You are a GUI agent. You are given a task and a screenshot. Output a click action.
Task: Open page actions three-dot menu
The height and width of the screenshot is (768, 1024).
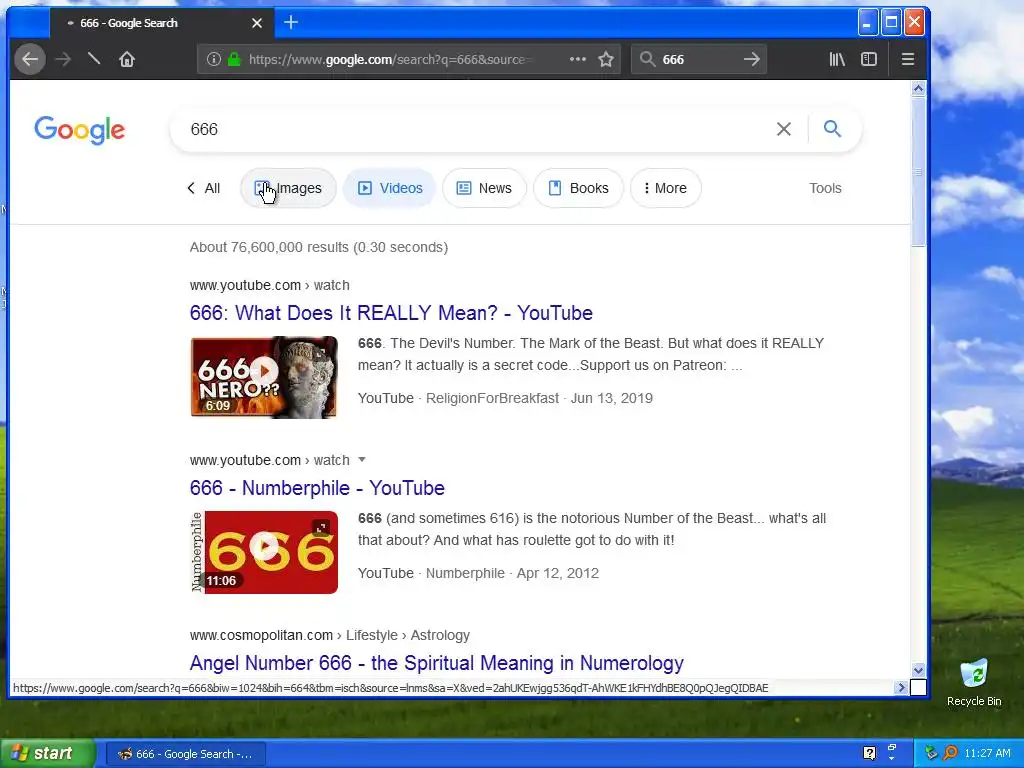pos(577,59)
